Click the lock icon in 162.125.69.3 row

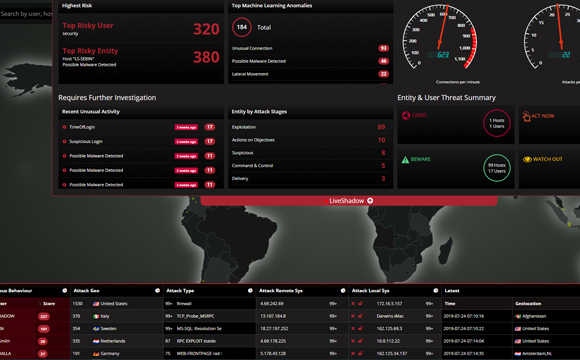[360, 329]
